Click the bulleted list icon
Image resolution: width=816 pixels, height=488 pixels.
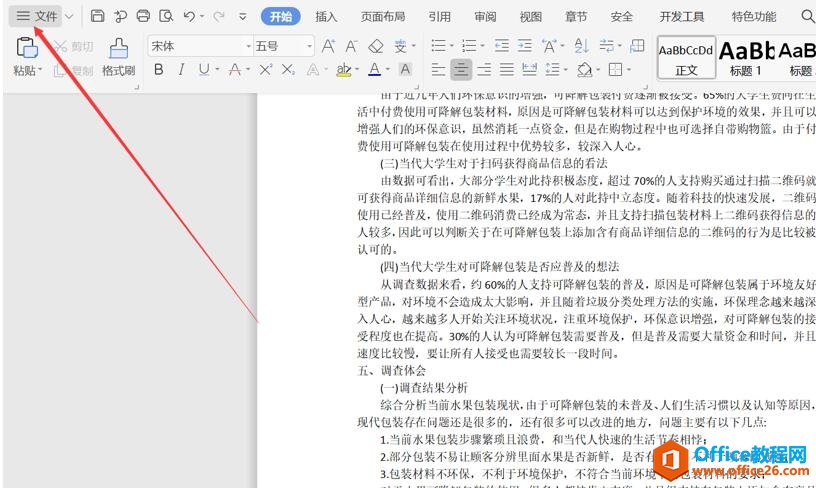point(438,46)
